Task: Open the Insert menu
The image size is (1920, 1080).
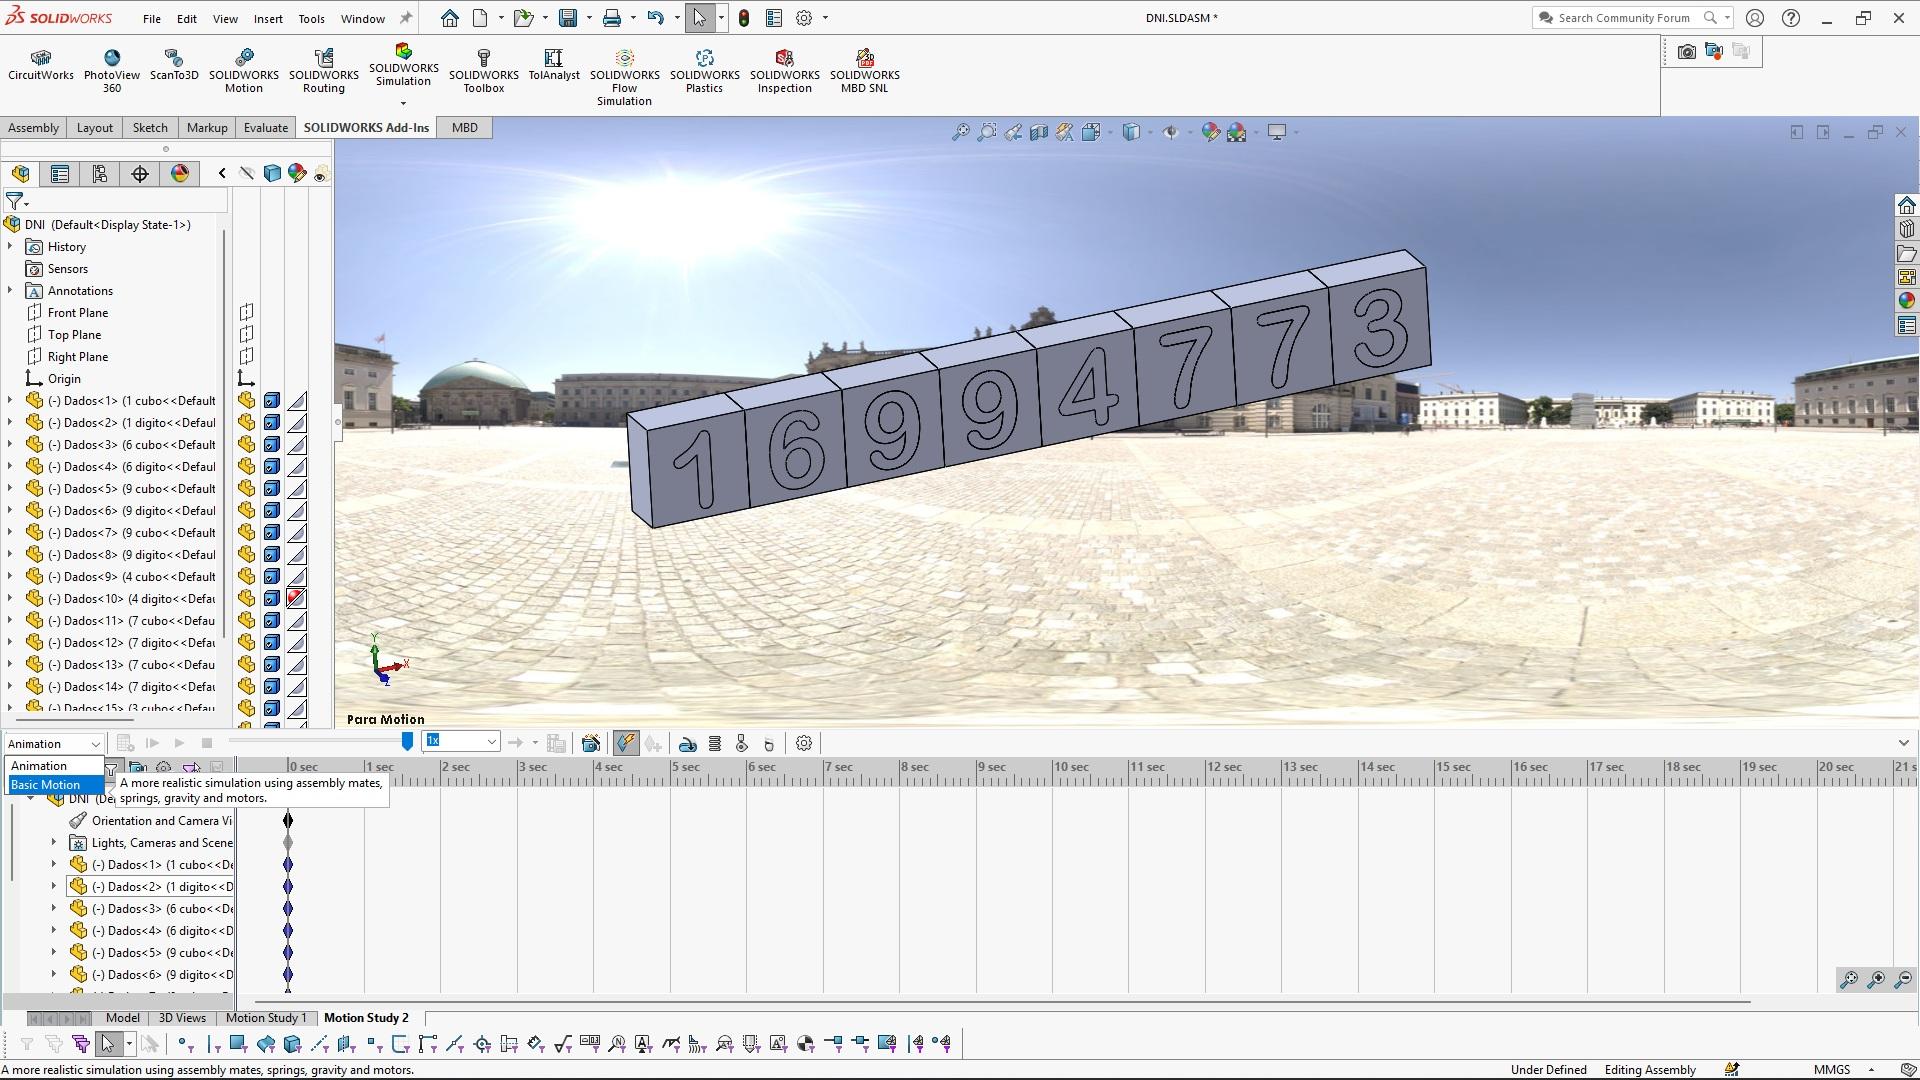Action: click(267, 18)
